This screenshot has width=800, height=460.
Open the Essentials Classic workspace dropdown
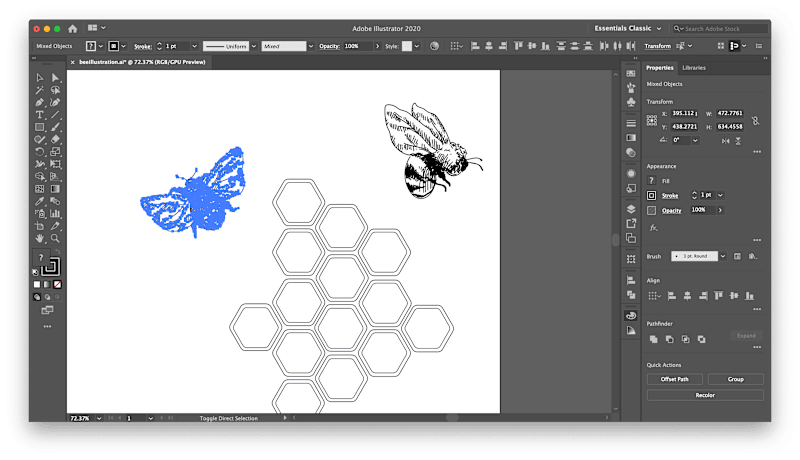click(x=628, y=29)
